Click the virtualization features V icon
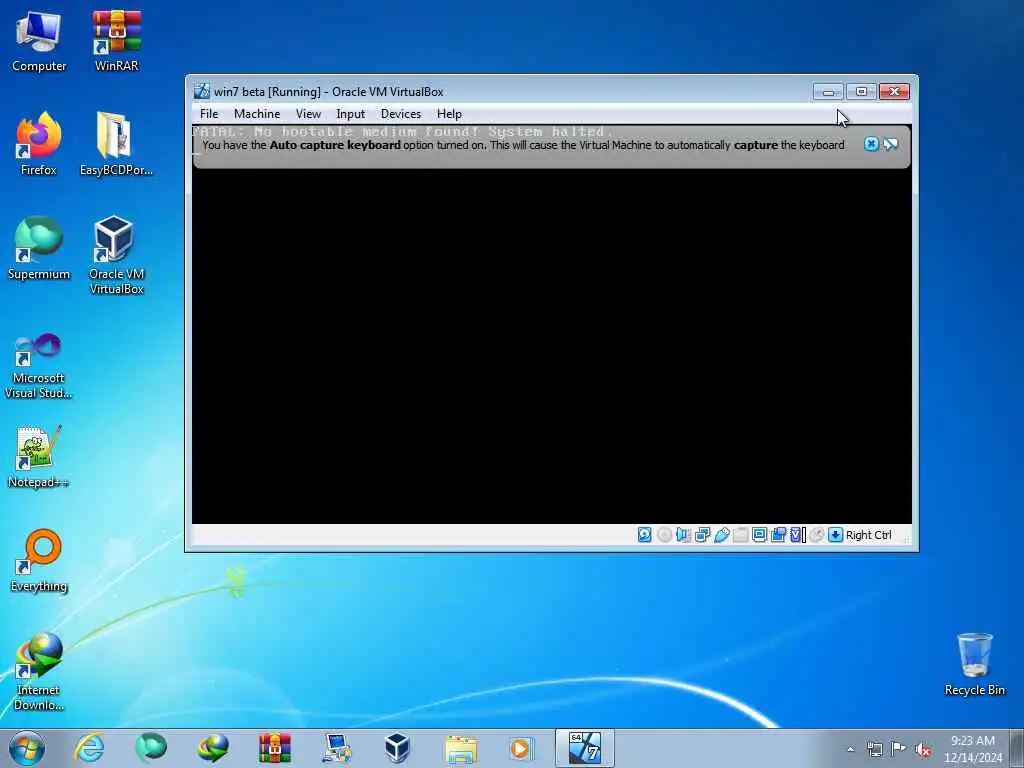Screen dimensions: 1024x768 coord(797,535)
